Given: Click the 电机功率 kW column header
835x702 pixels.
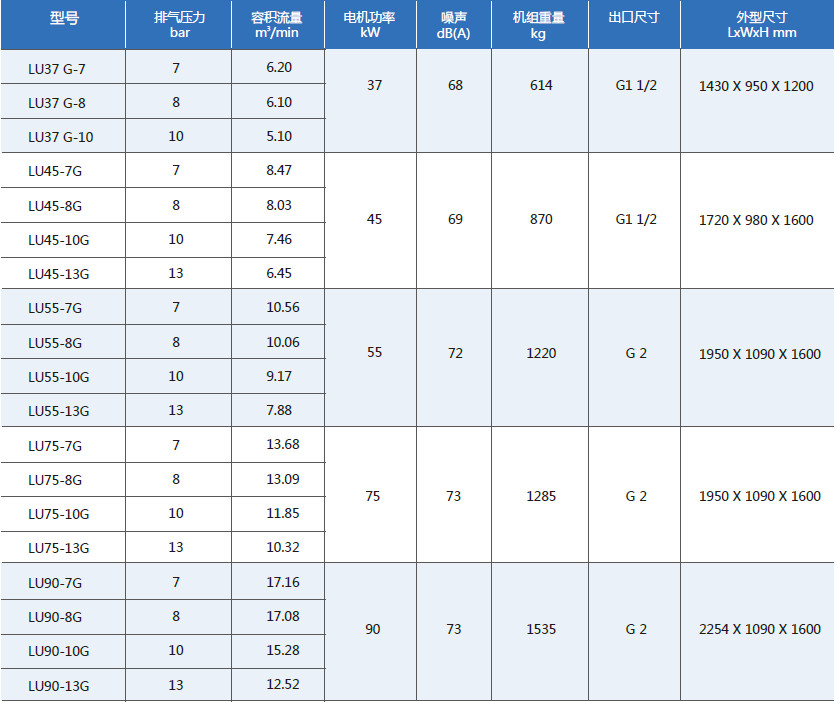Looking at the screenshot, I should point(370,25).
